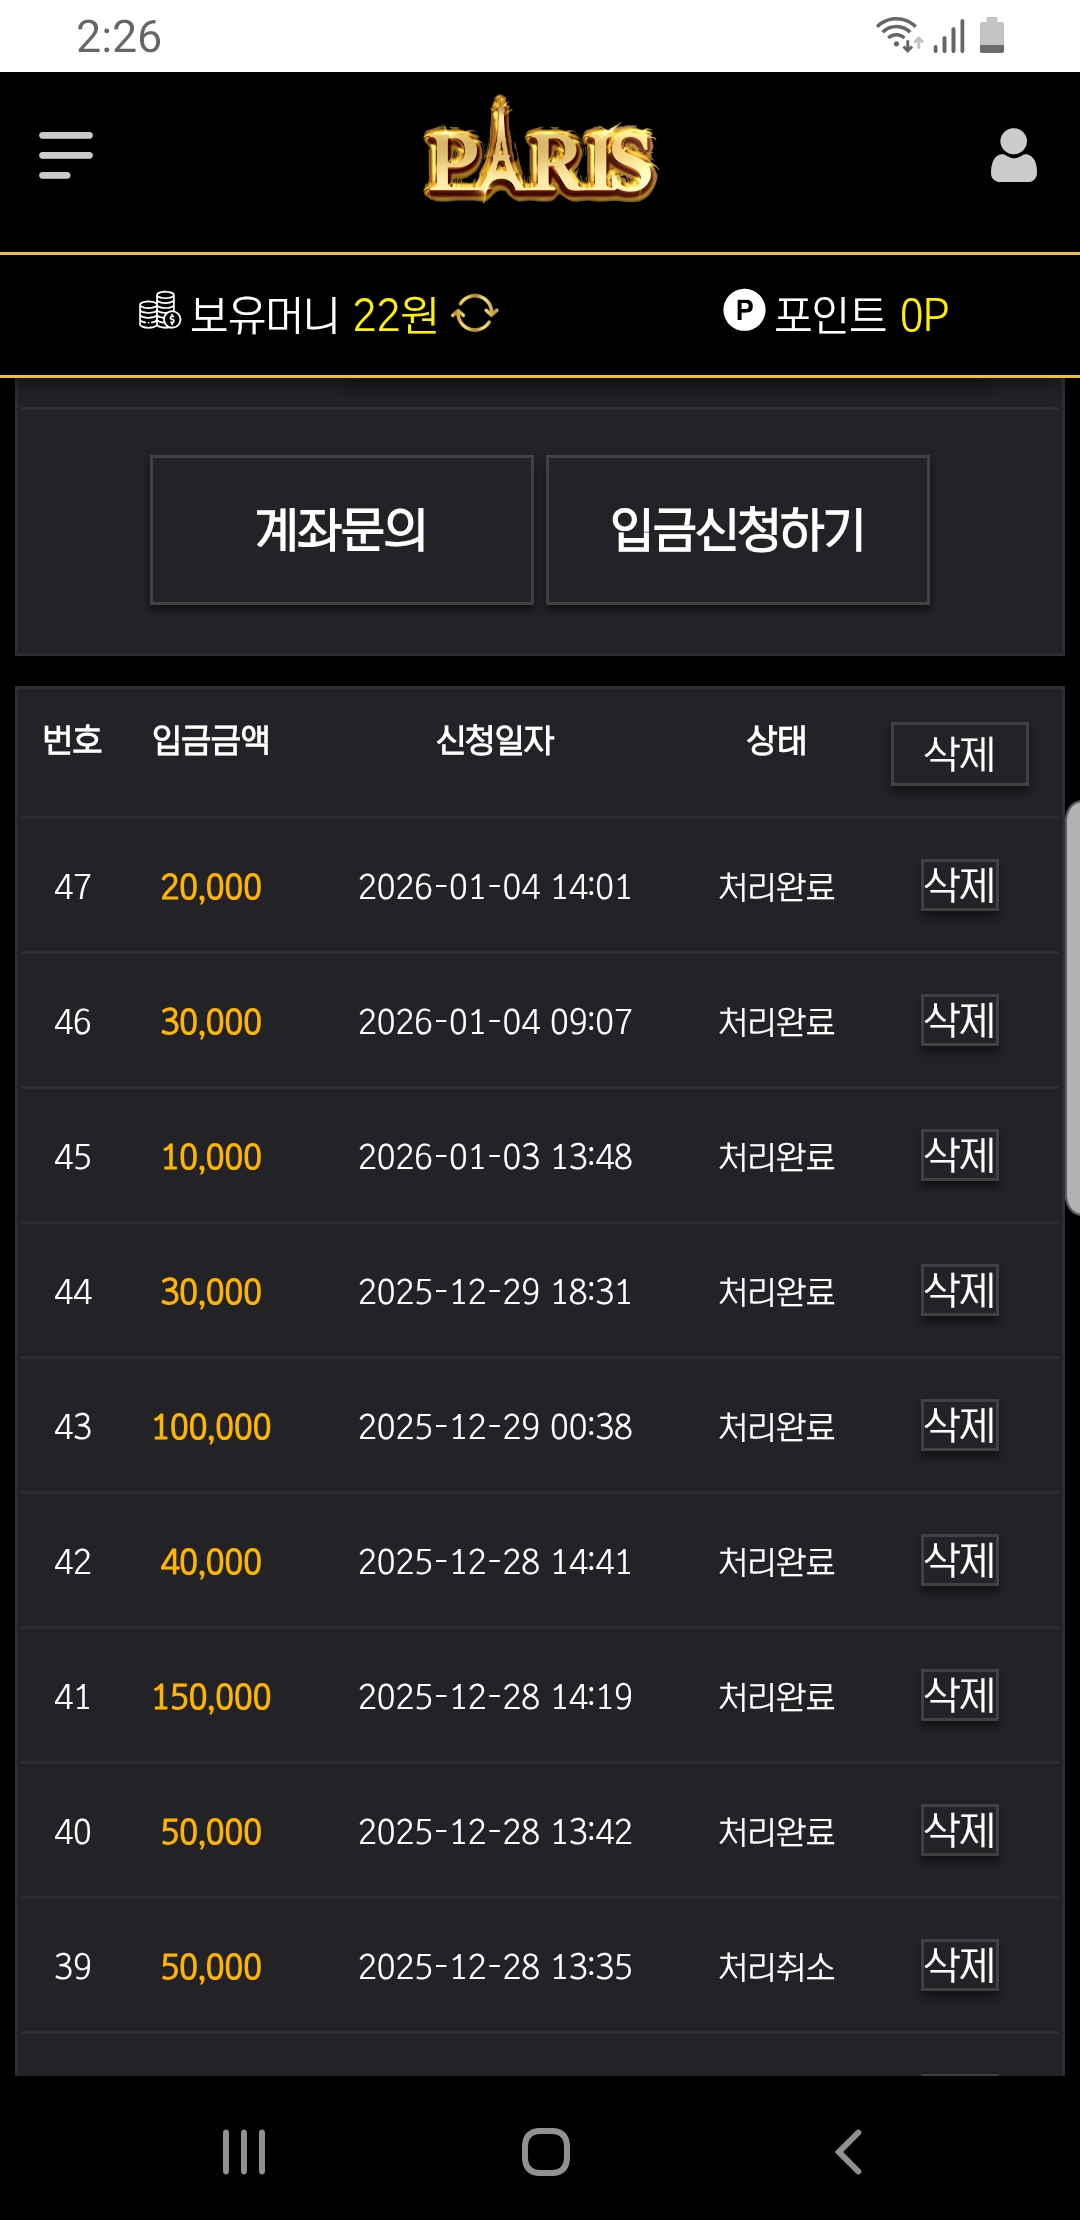Open the recent apps navigation icon
Image resolution: width=1080 pixels, height=2220 pixels.
(x=244, y=2152)
